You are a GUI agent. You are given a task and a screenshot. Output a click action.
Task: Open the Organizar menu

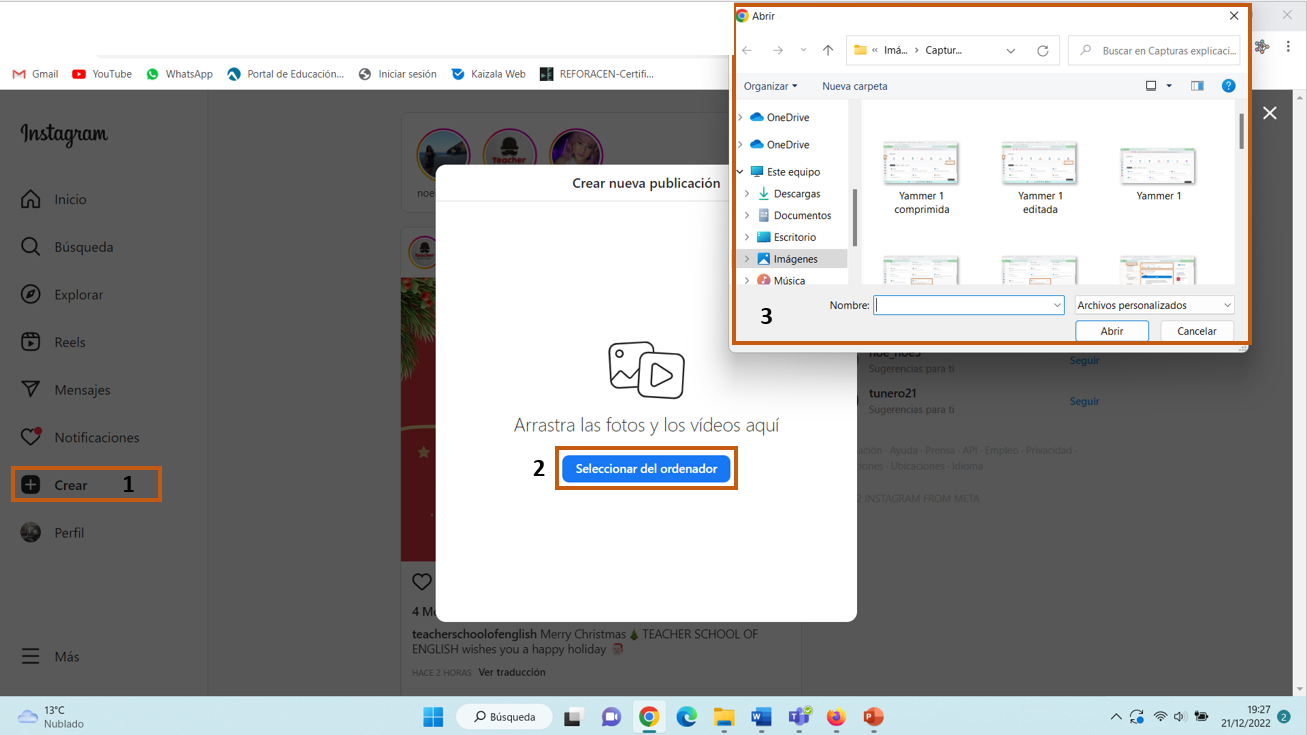click(770, 86)
